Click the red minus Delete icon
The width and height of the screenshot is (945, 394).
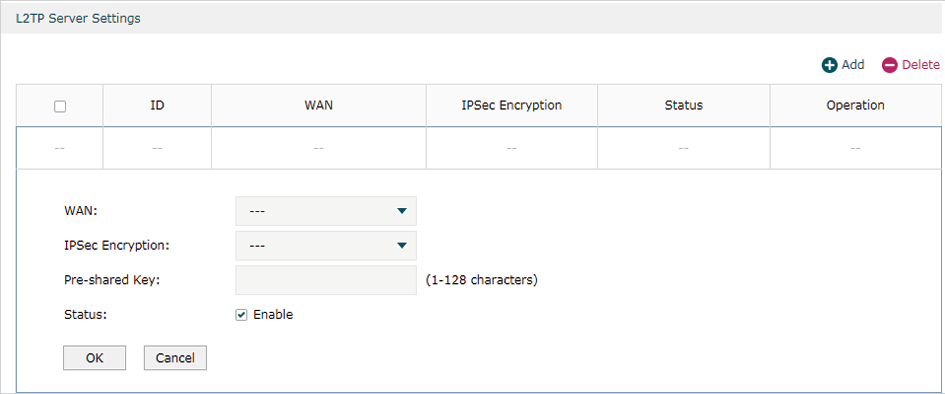890,65
